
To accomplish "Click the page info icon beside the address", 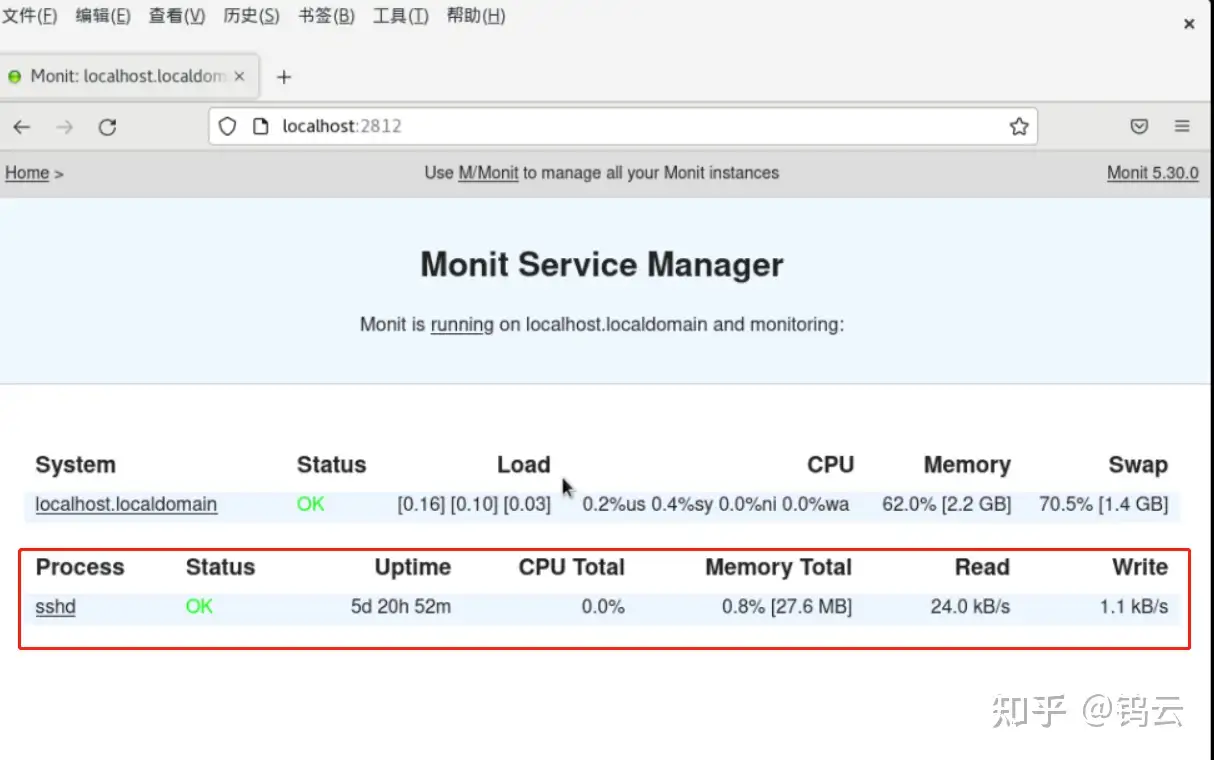I will (260, 127).
